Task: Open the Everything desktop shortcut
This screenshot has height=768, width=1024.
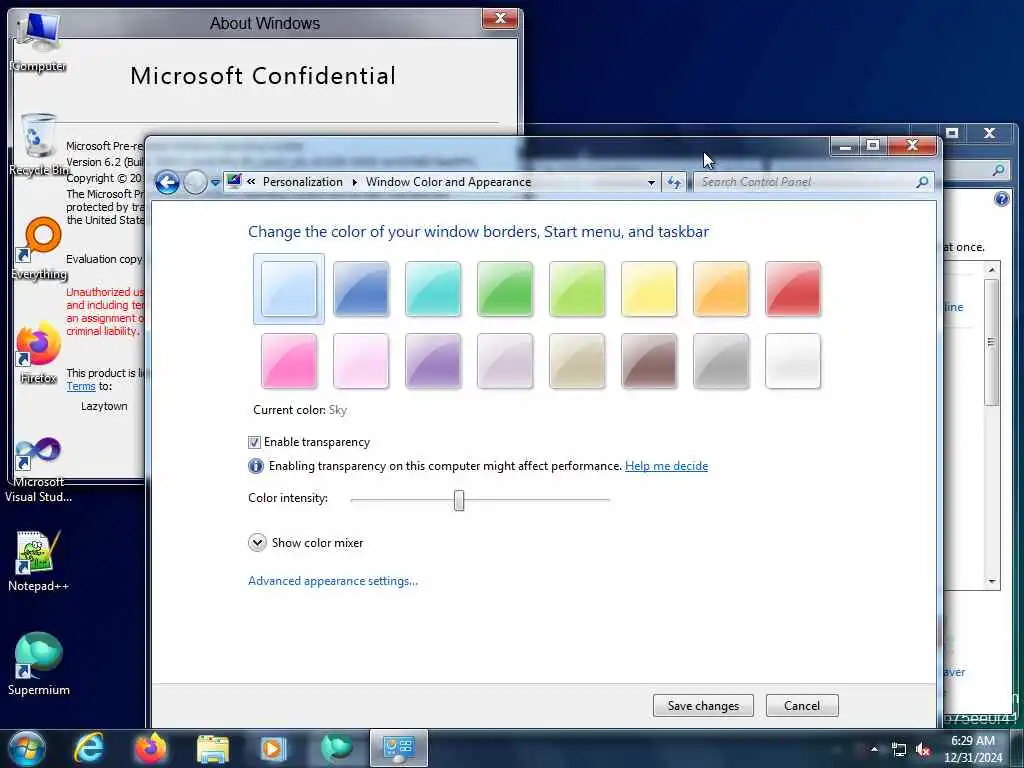Action: click(39, 248)
